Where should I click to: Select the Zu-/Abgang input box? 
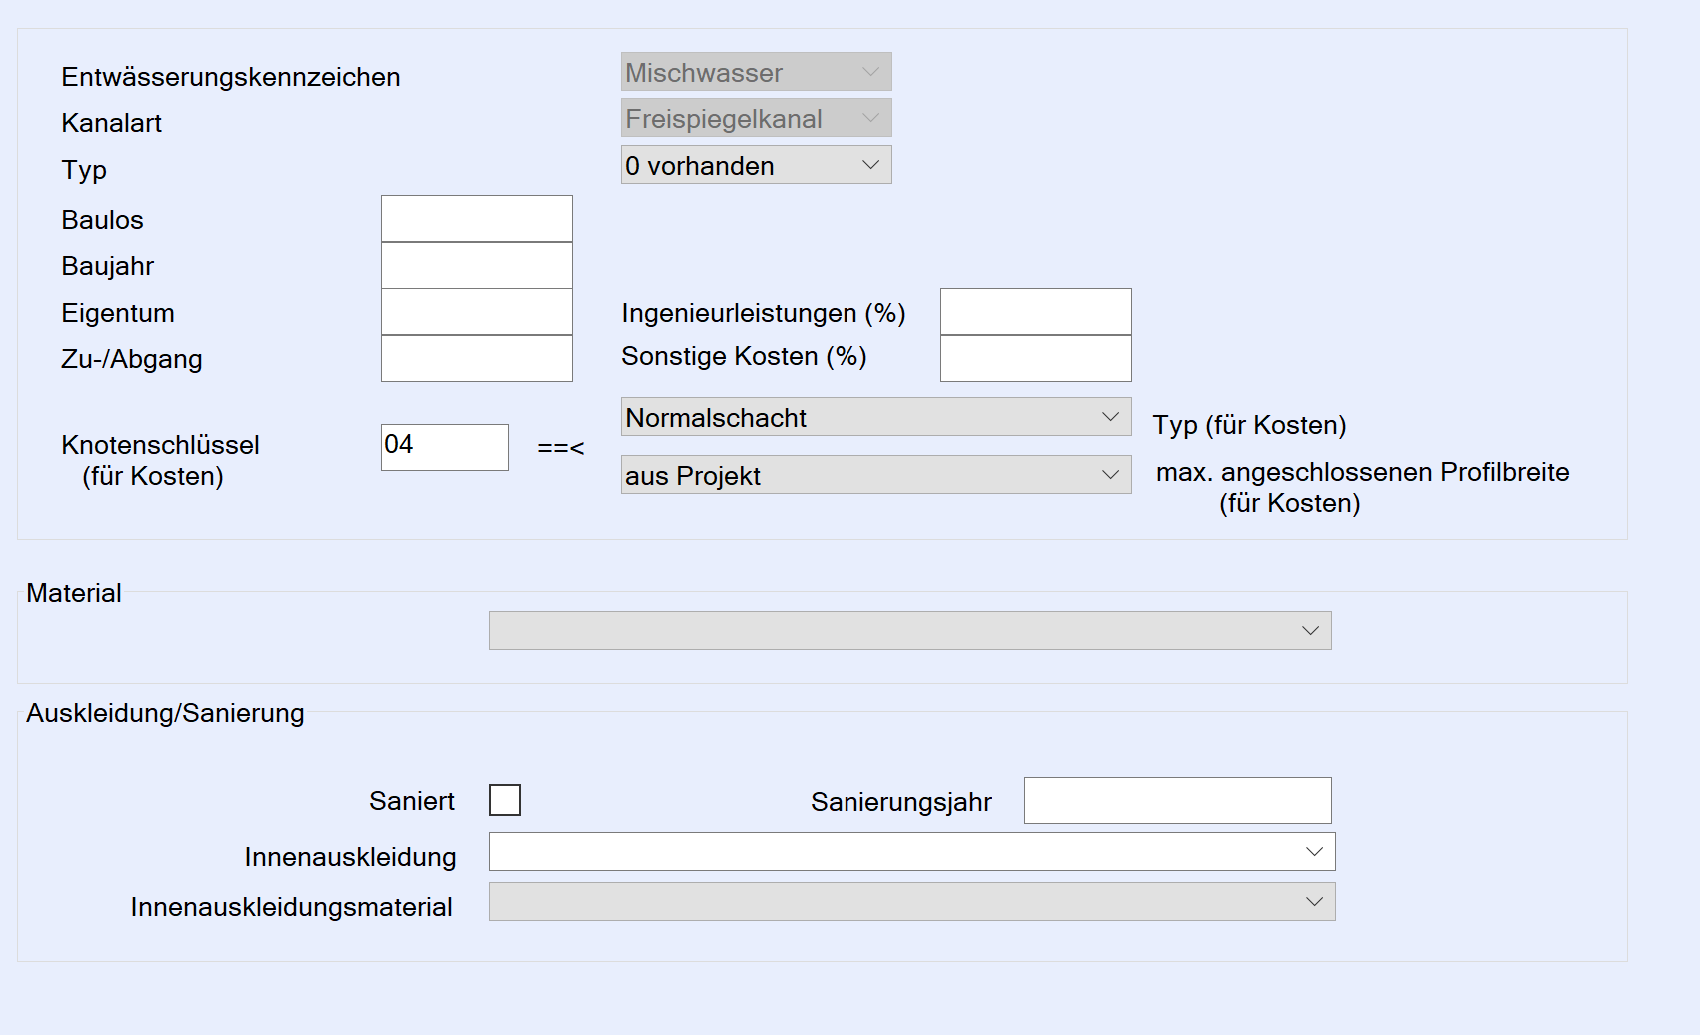pyautogui.click(x=476, y=358)
